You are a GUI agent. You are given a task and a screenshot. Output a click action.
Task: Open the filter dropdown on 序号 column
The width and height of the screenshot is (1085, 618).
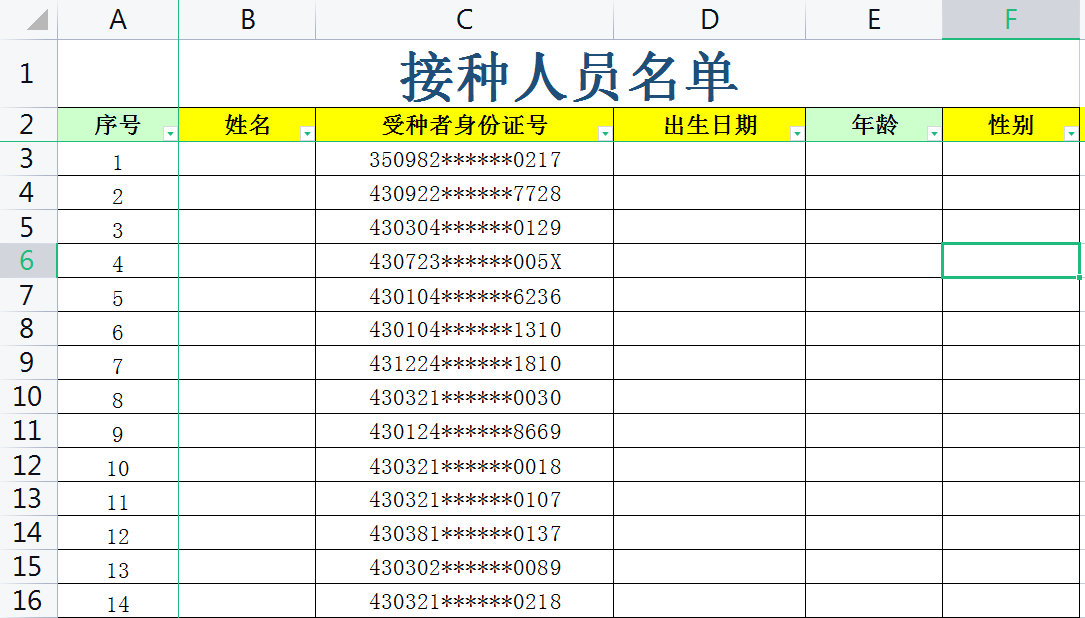[x=171, y=130]
